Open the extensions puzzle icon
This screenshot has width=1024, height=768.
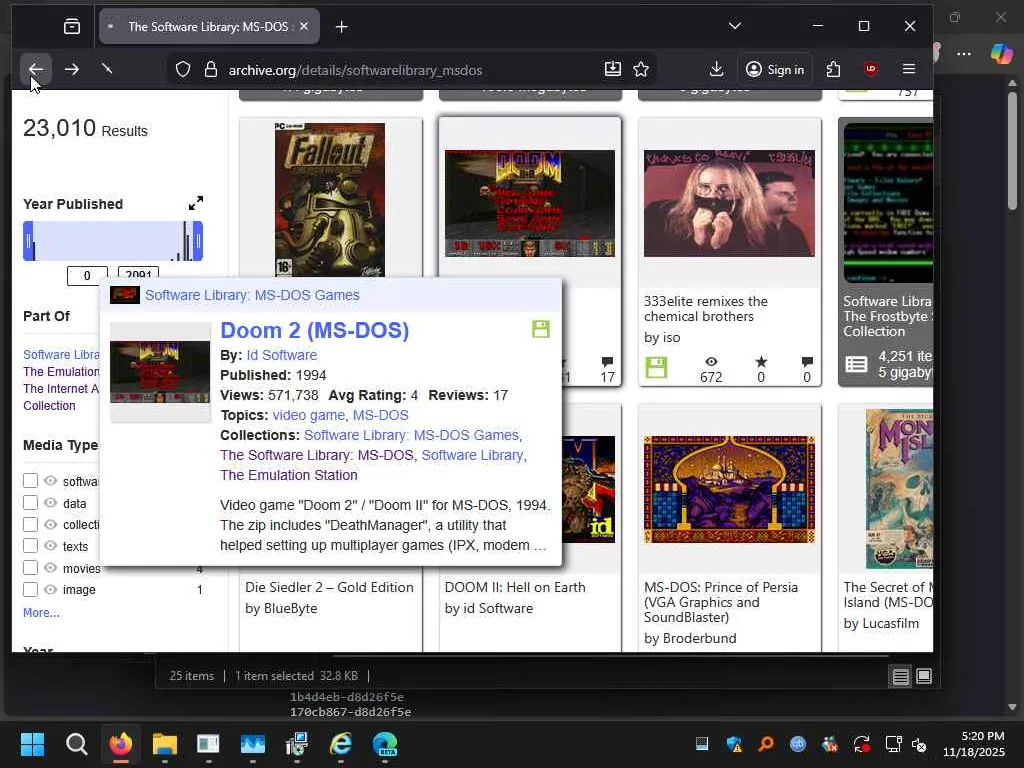833,69
